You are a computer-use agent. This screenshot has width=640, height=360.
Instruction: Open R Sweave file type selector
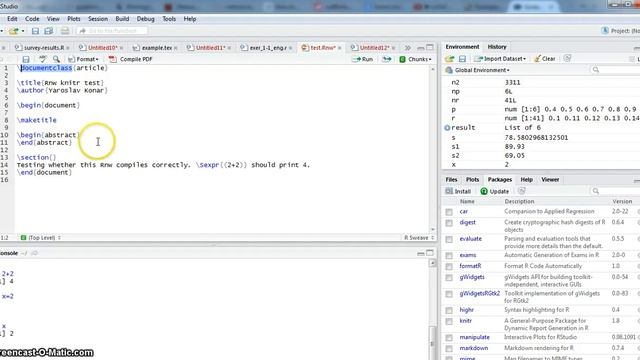[x=419, y=238]
